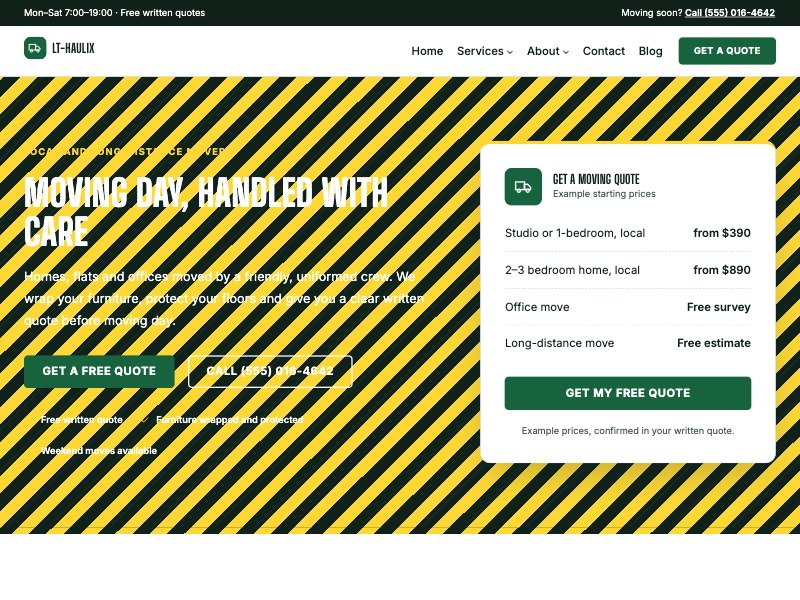Click the 'Mon–Sat 7:00–19:00 · Free written quotes' text
Image resolution: width=800 pixels, height=600 pixels.
pyautogui.click(x=114, y=13)
